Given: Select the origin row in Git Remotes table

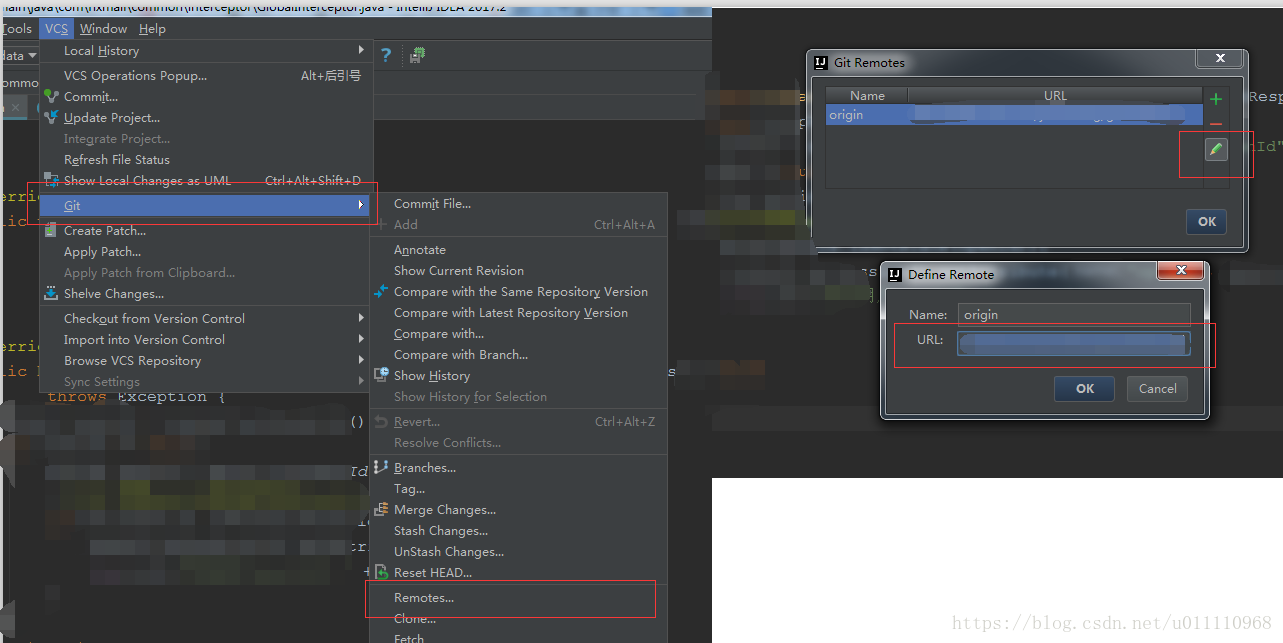Looking at the screenshot, I should click(1014, 115).
